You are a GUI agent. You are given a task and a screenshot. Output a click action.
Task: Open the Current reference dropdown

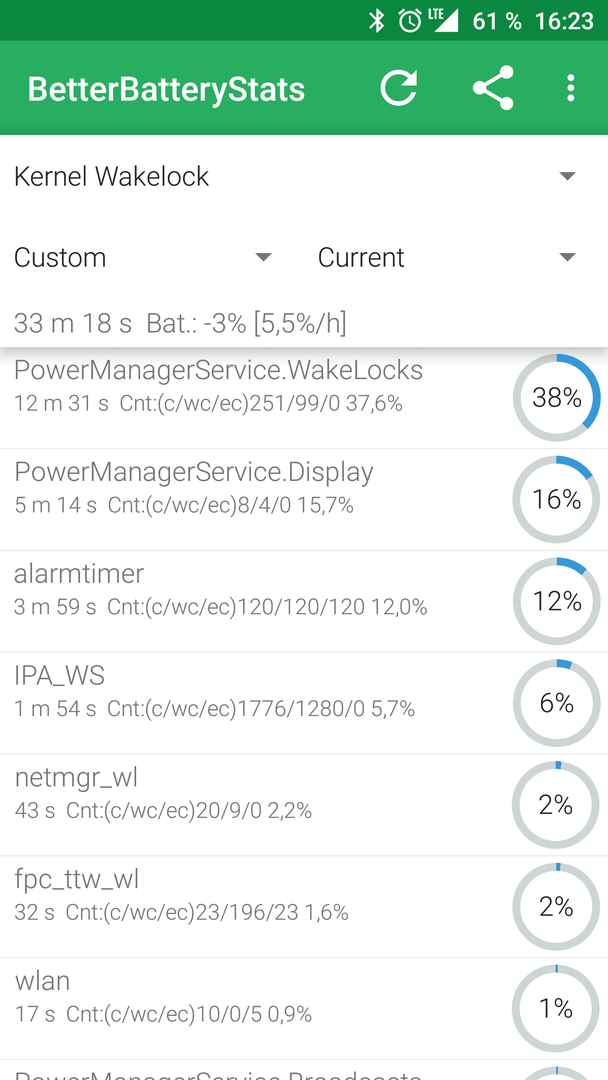[446, 258]
